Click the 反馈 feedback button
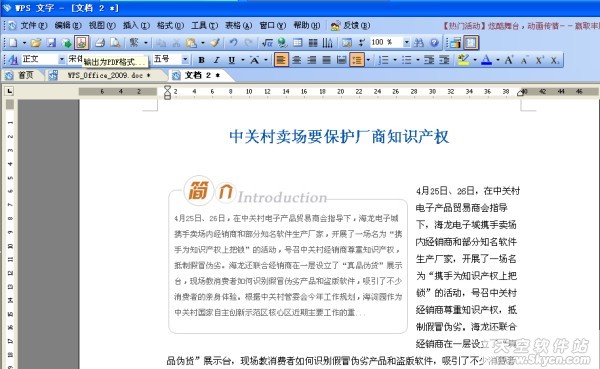 point(351,26)
